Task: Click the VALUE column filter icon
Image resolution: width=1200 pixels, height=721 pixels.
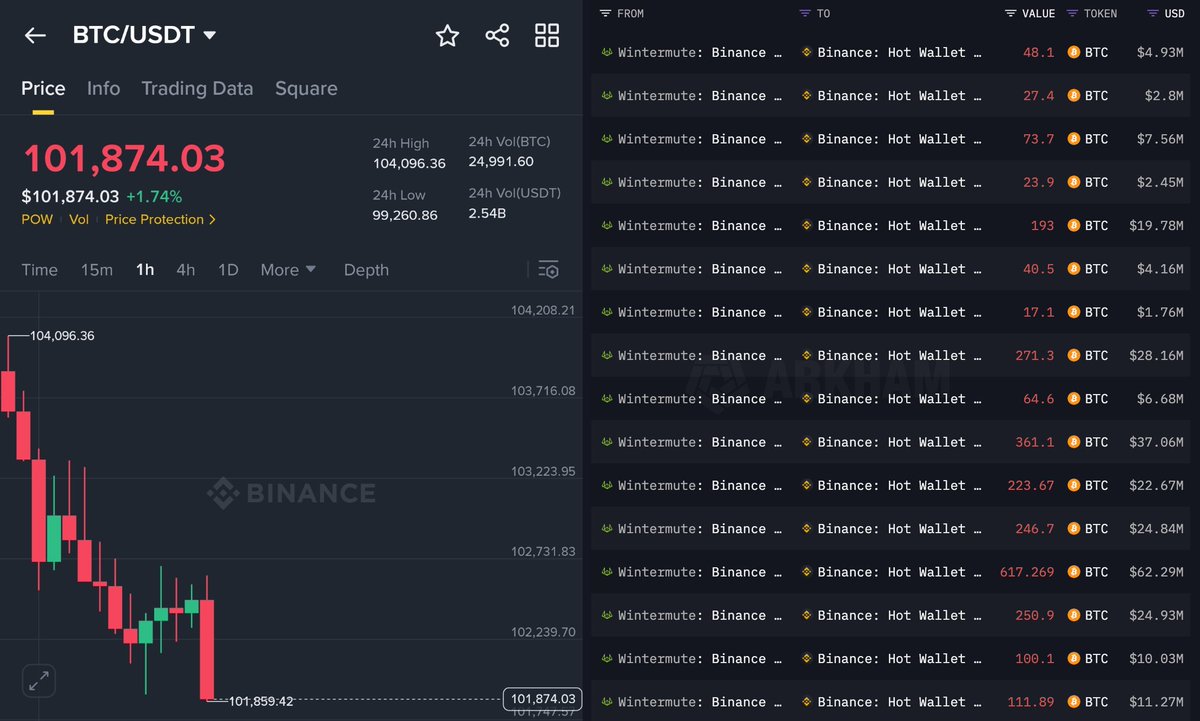Action: [1011, 14]
